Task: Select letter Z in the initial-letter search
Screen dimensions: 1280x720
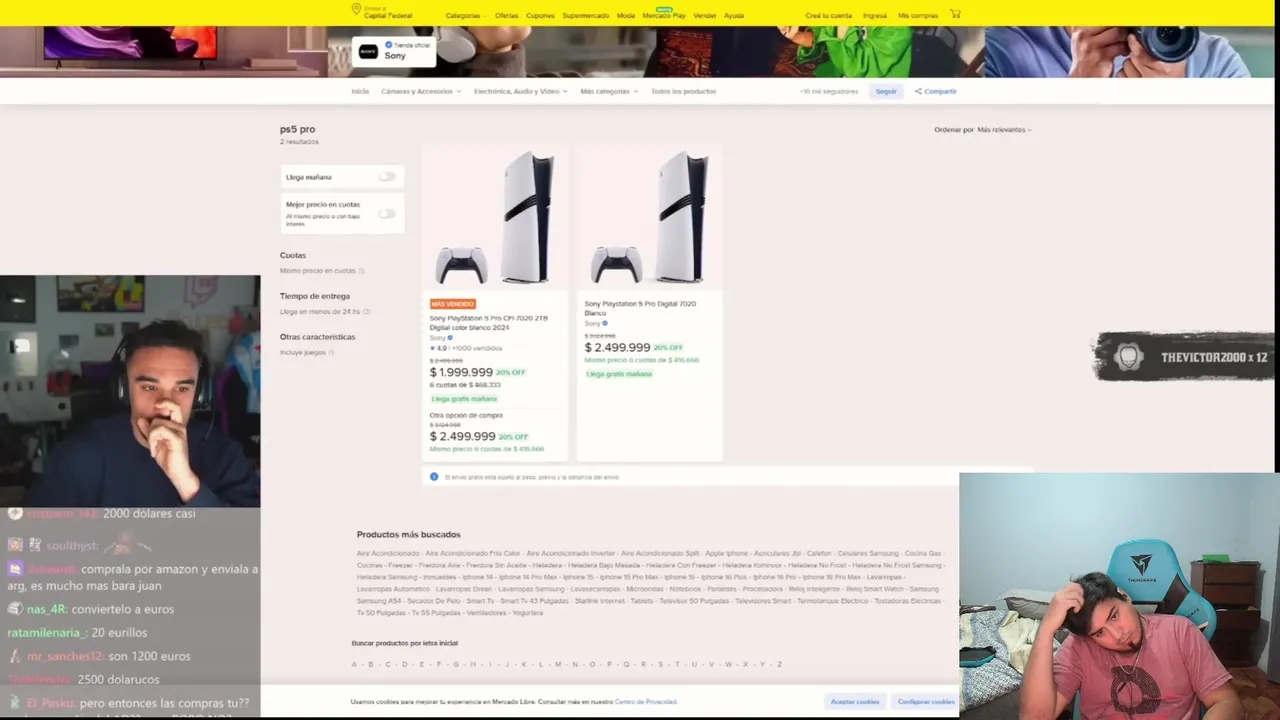Action: coord(779,664)
